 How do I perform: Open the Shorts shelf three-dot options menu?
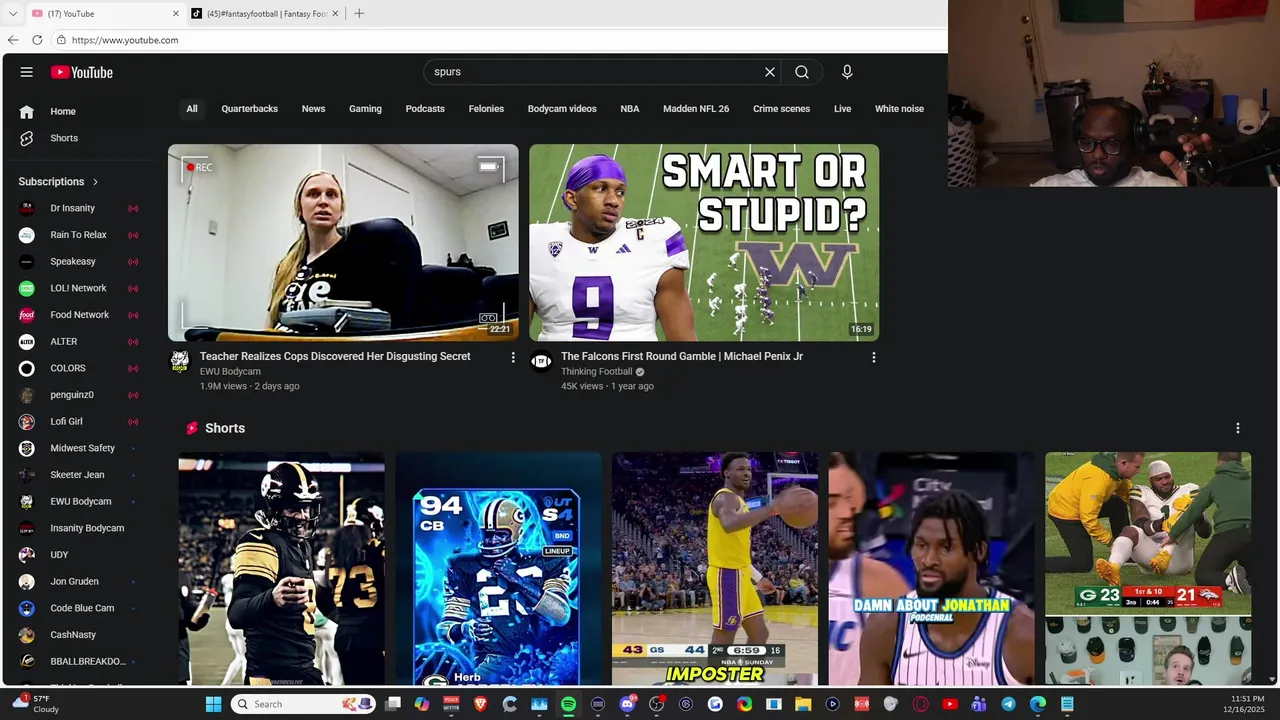1238,428
